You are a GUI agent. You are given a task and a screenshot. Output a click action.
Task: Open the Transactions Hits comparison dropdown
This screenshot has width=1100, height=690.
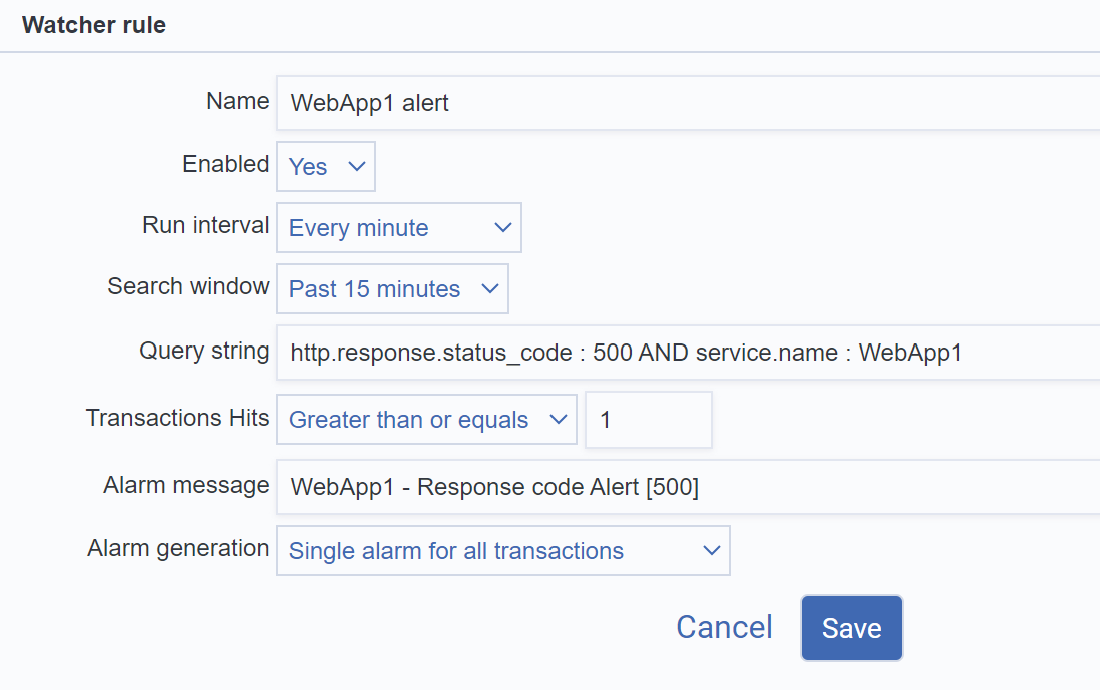[427, 419]
